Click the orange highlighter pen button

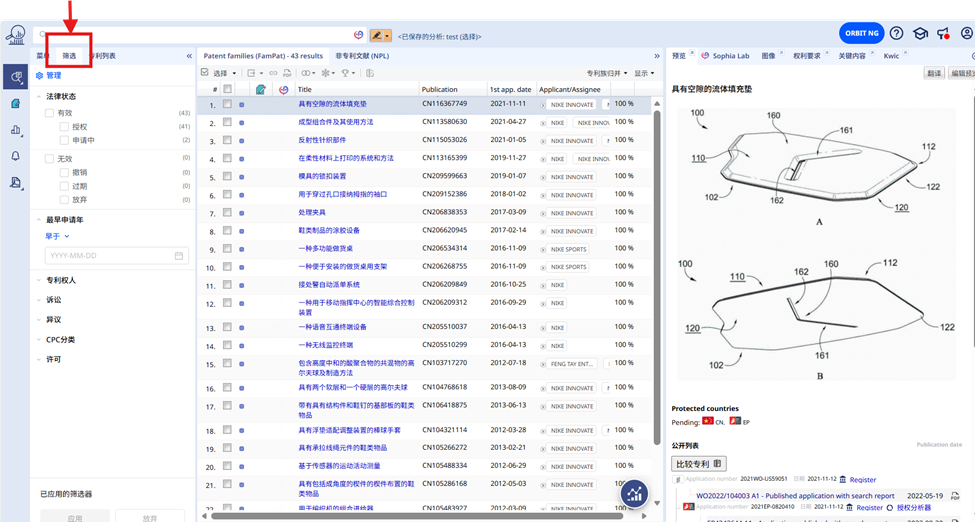(381, 35)
